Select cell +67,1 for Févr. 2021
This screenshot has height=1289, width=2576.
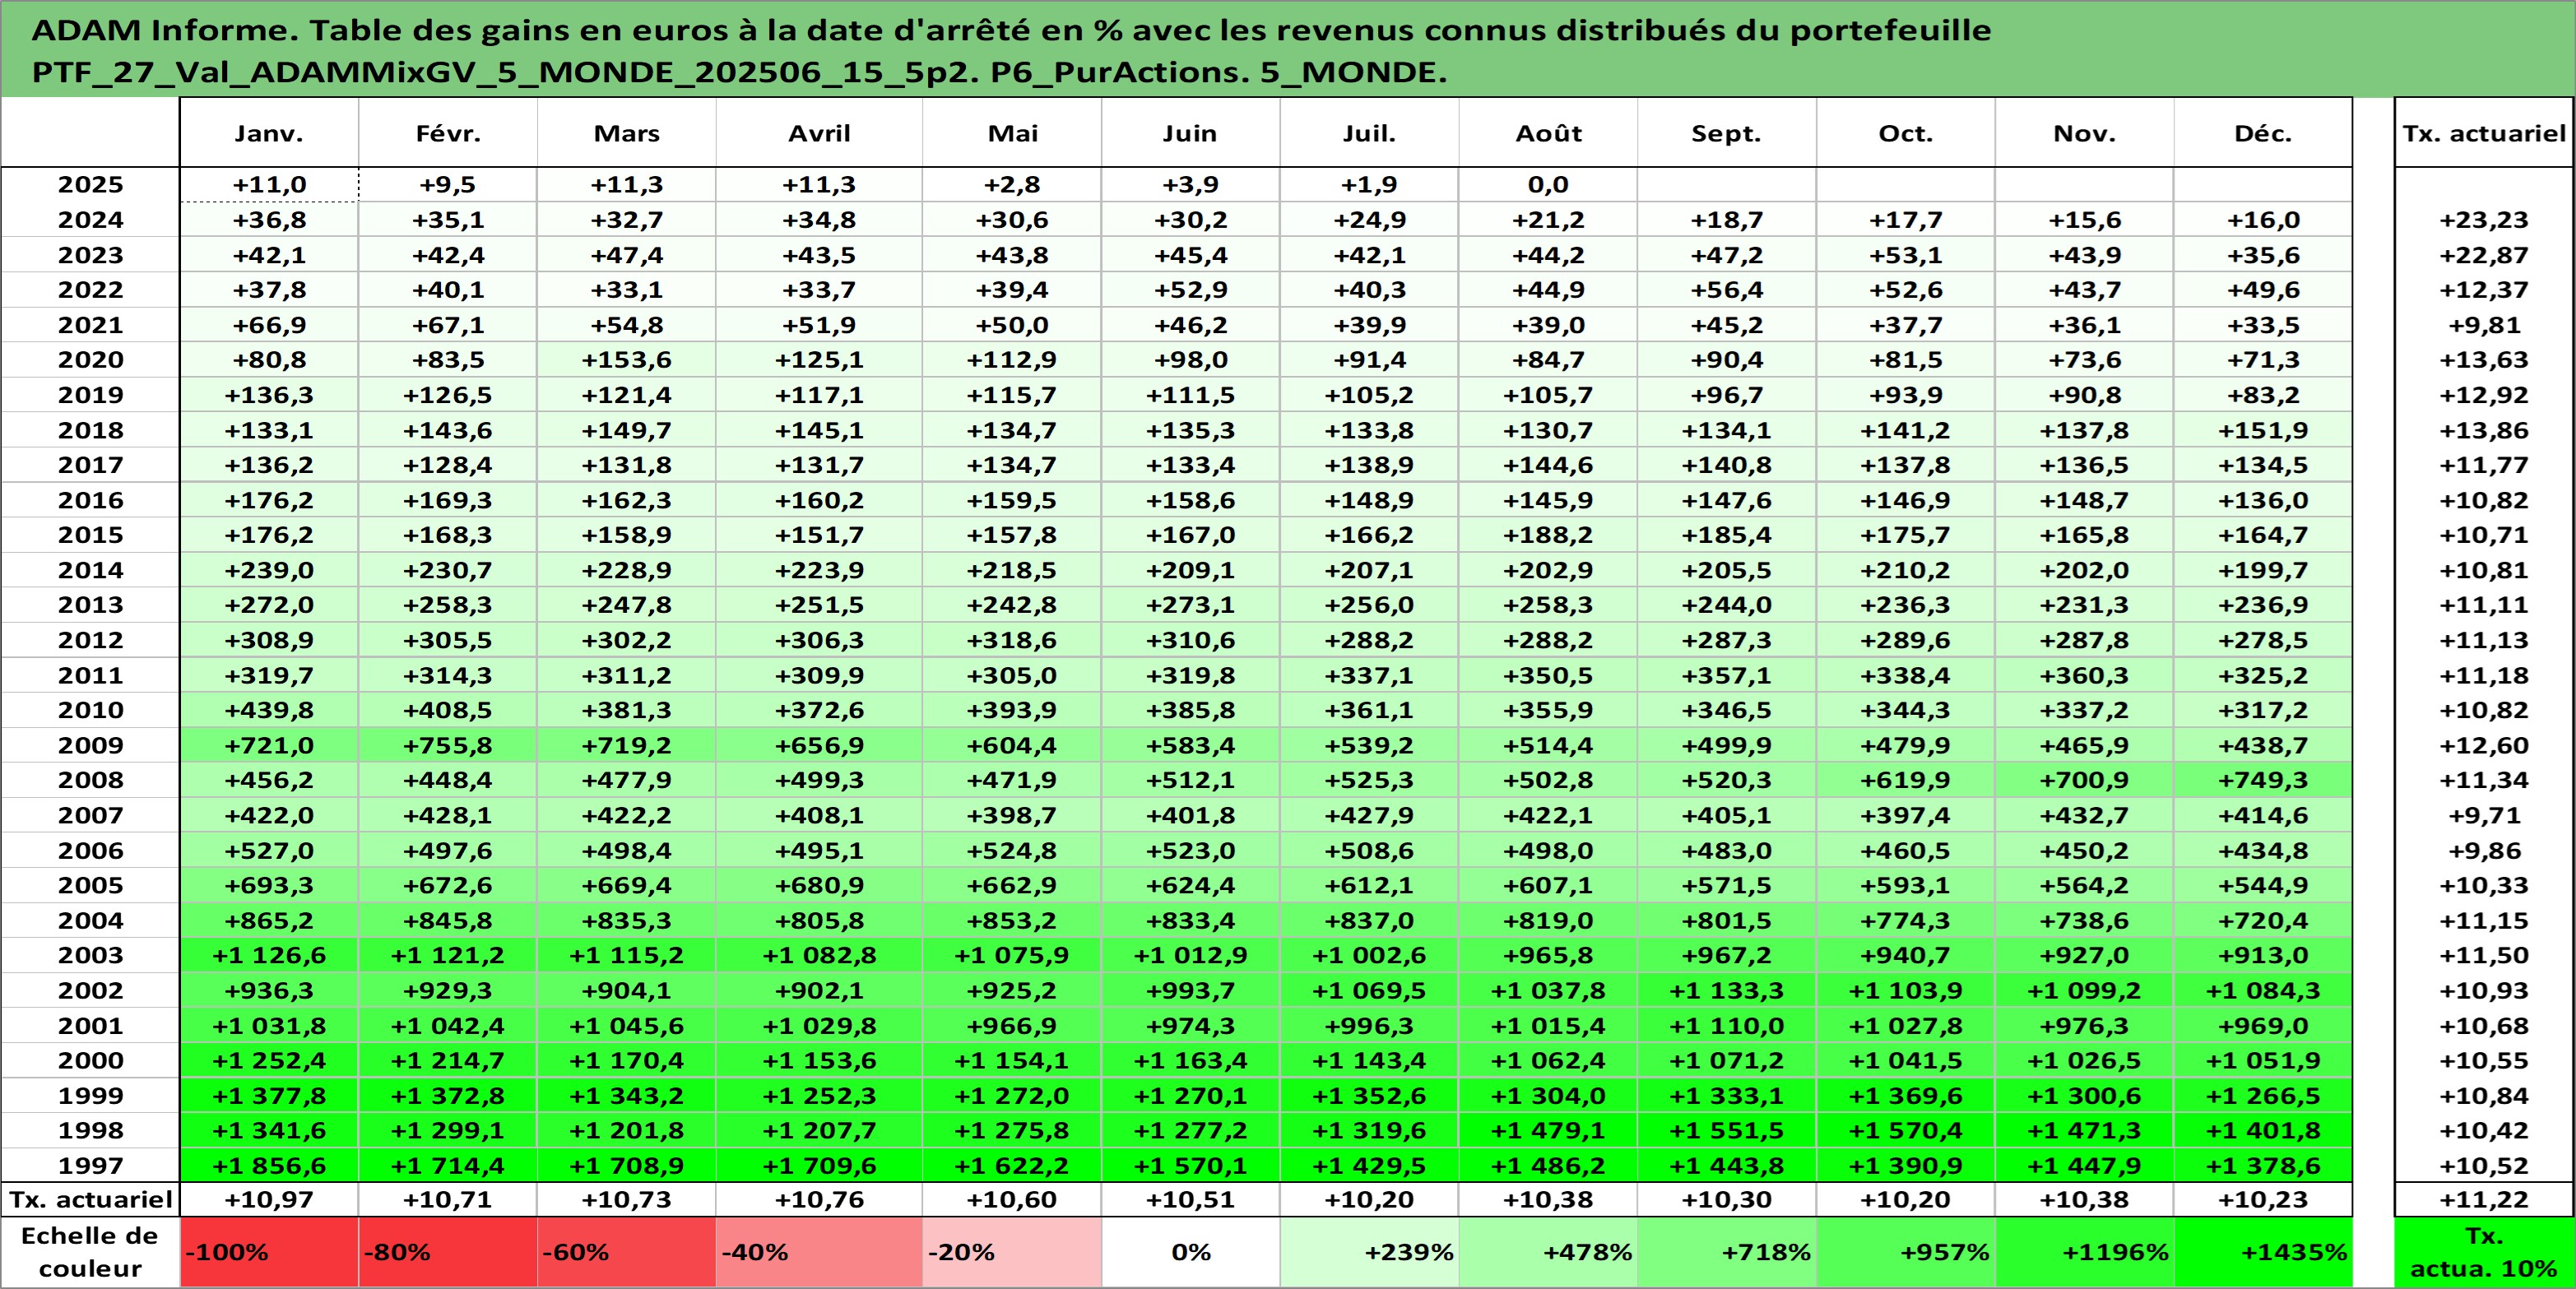tap(448, 325)
